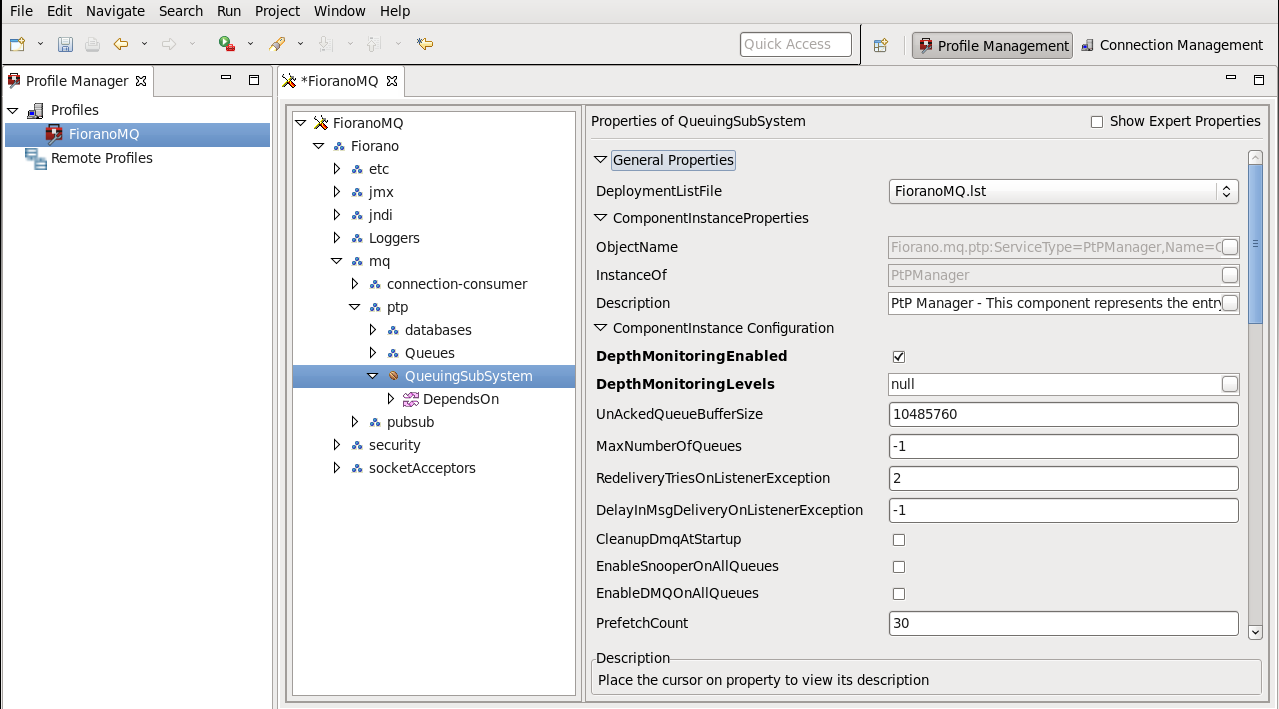Image resolution: width=1279 pixels, height=709 pixels.
Task: Click the UnAckedQueueBufferSize input field
Action: [x=1064, y=414]
